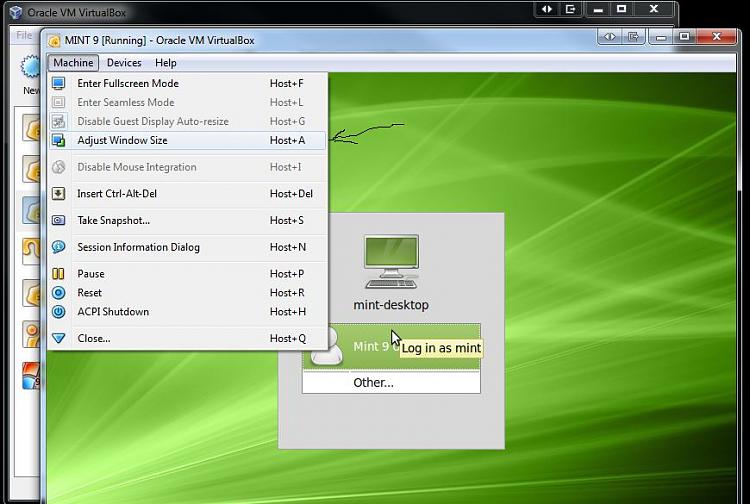Click the Oracle VM VirtualBox cube icon
The height and width of the screenshot is (504, 750).
pos(16,12)
